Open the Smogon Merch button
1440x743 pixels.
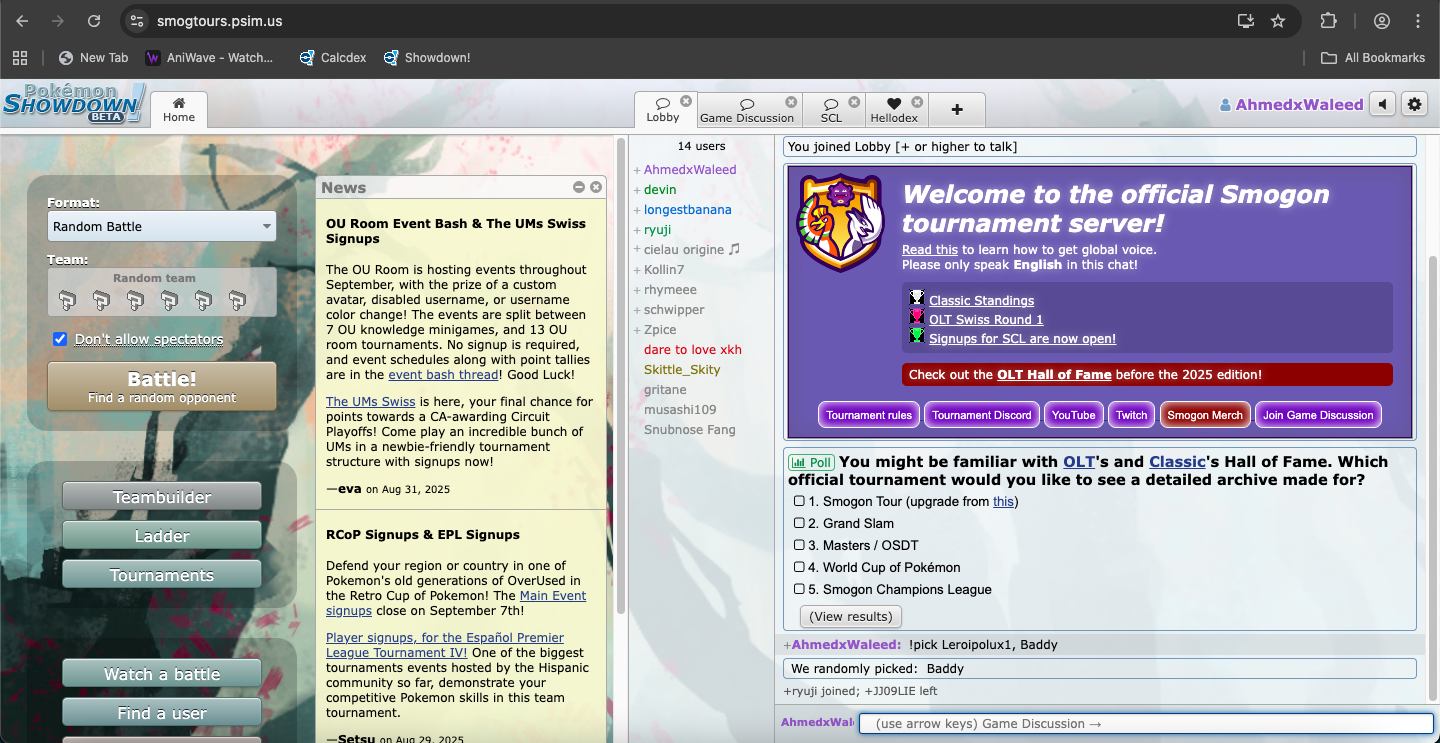pyautogui.click(x=1205, y=415)
